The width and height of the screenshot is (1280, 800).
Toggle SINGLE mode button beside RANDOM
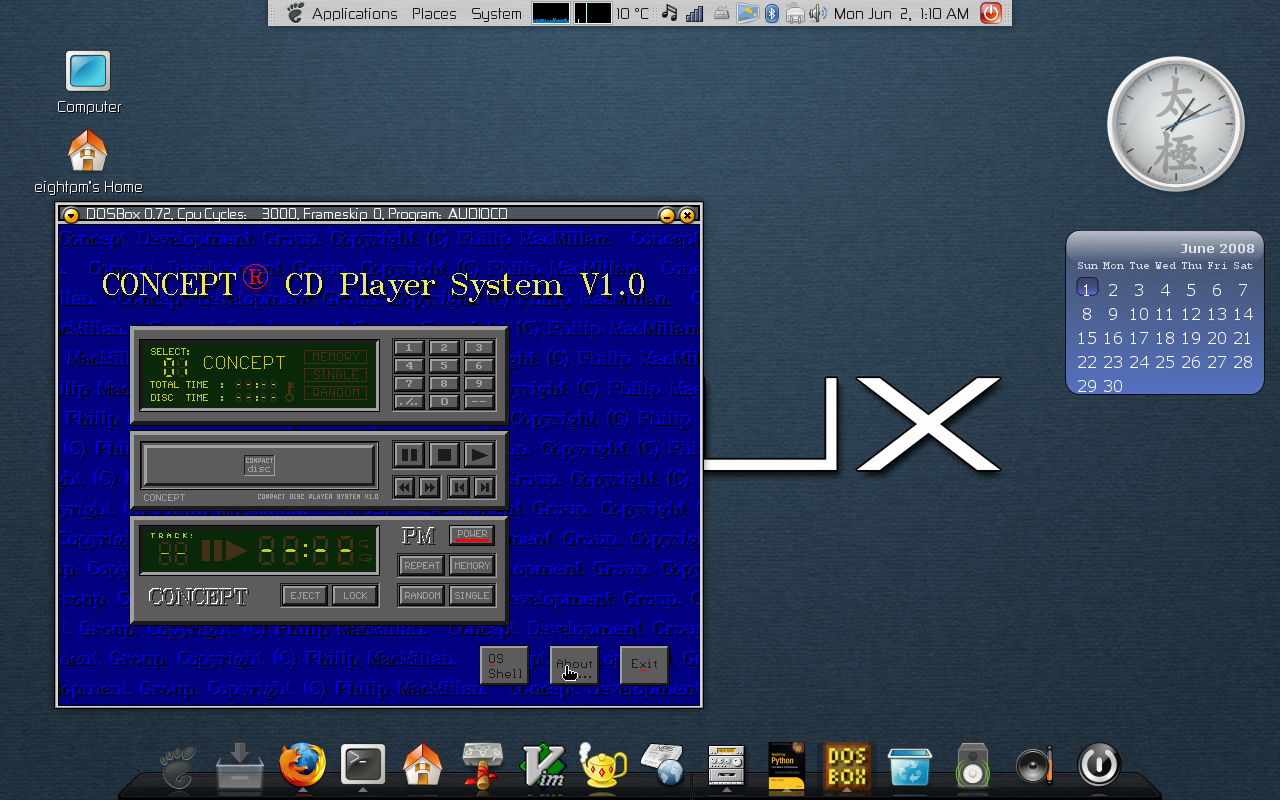[x=472, y=595]
